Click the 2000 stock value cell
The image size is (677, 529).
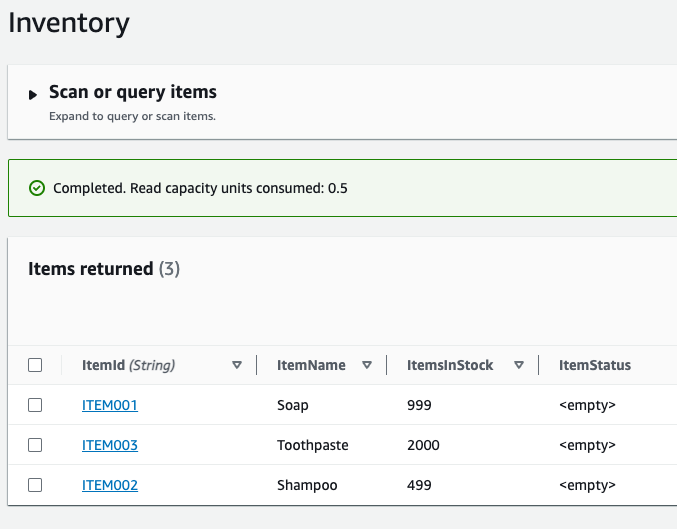423,445
